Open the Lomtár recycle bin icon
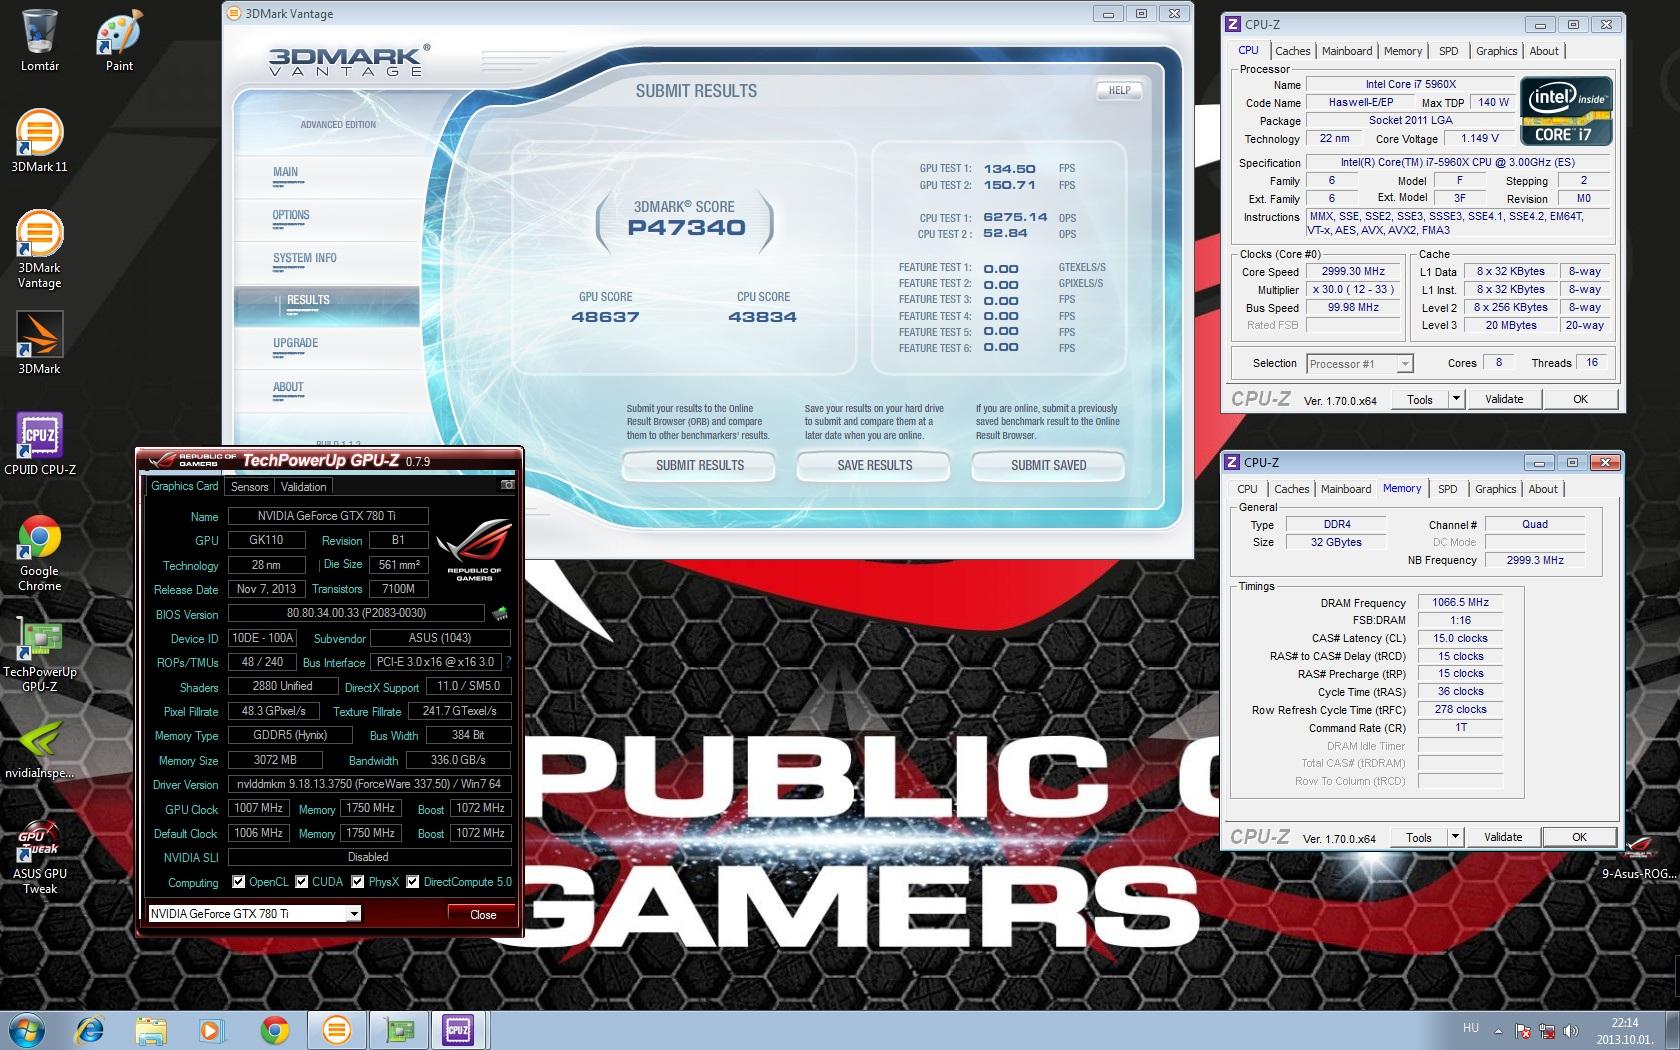Screen dimensions: 1680x1050 point(40,40)
